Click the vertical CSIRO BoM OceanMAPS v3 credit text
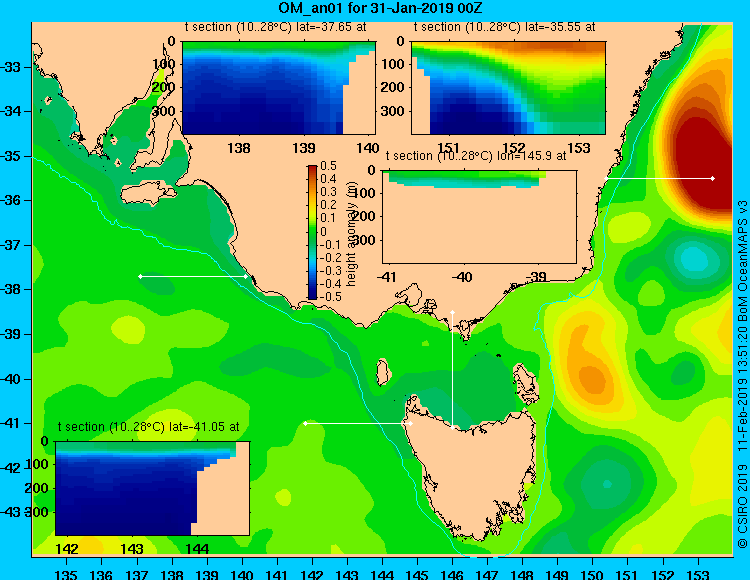 pos(742,375)
